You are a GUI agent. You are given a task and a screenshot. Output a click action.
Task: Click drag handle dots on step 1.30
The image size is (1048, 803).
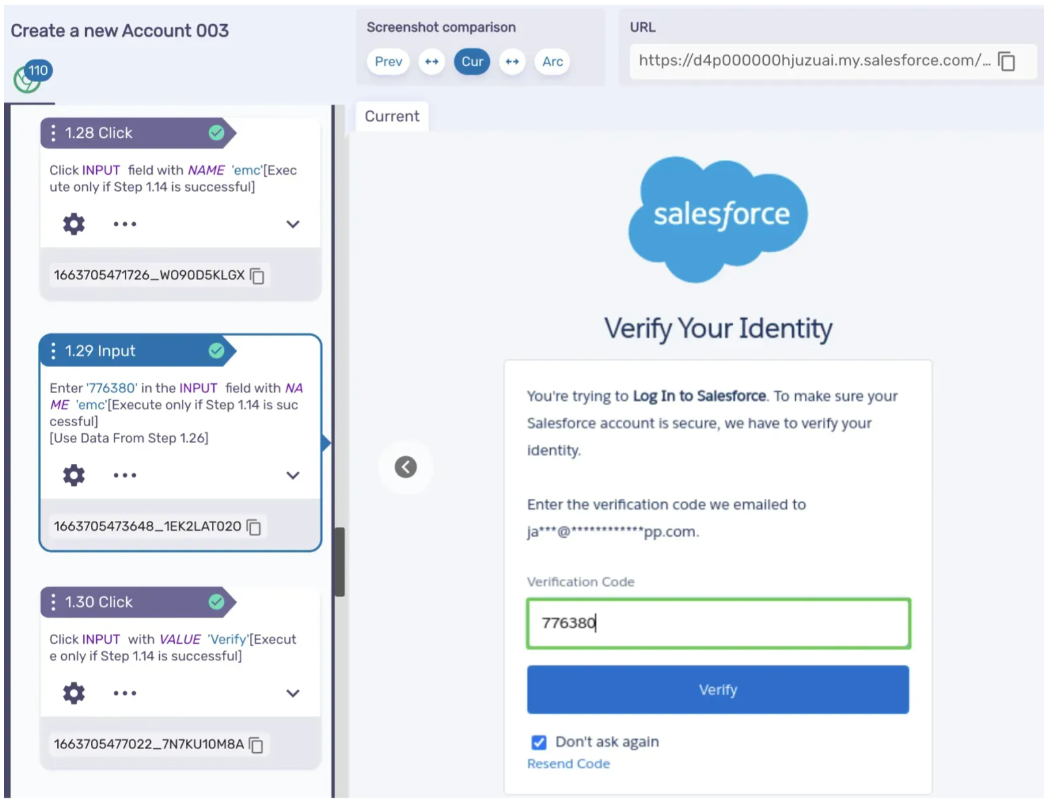point(53,602)
